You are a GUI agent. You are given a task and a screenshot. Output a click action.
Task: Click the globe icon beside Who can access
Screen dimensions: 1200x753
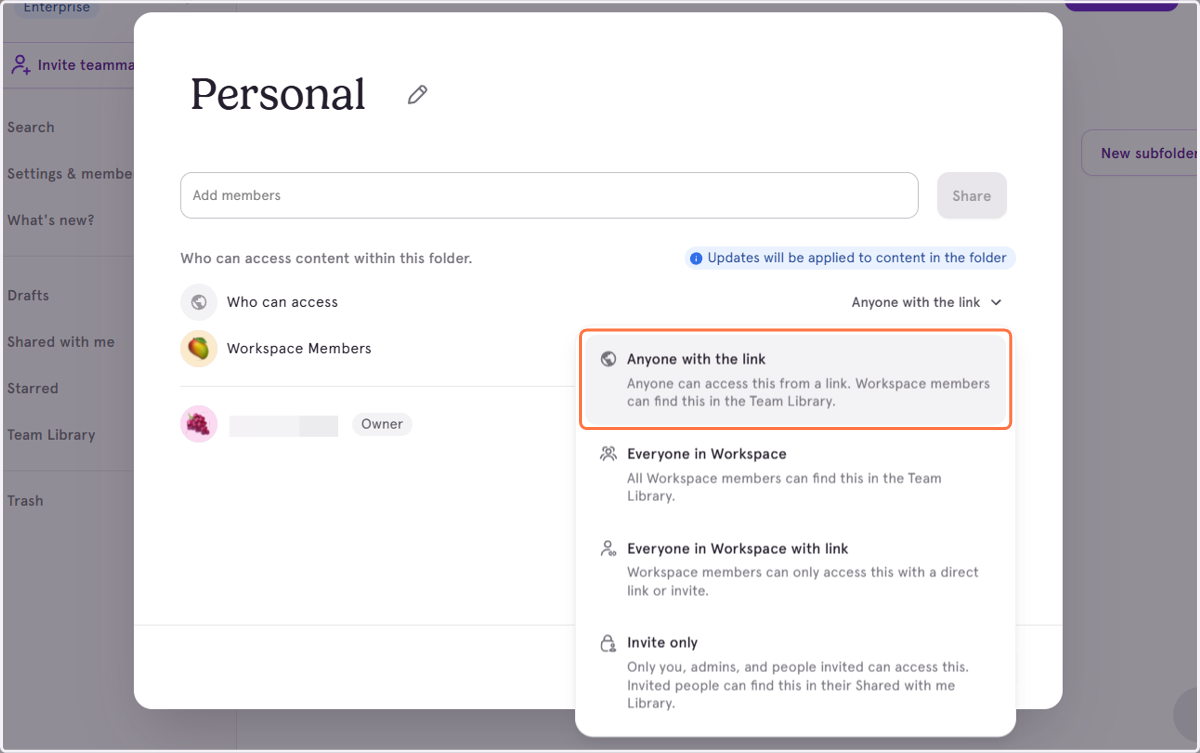pos(199,302)
